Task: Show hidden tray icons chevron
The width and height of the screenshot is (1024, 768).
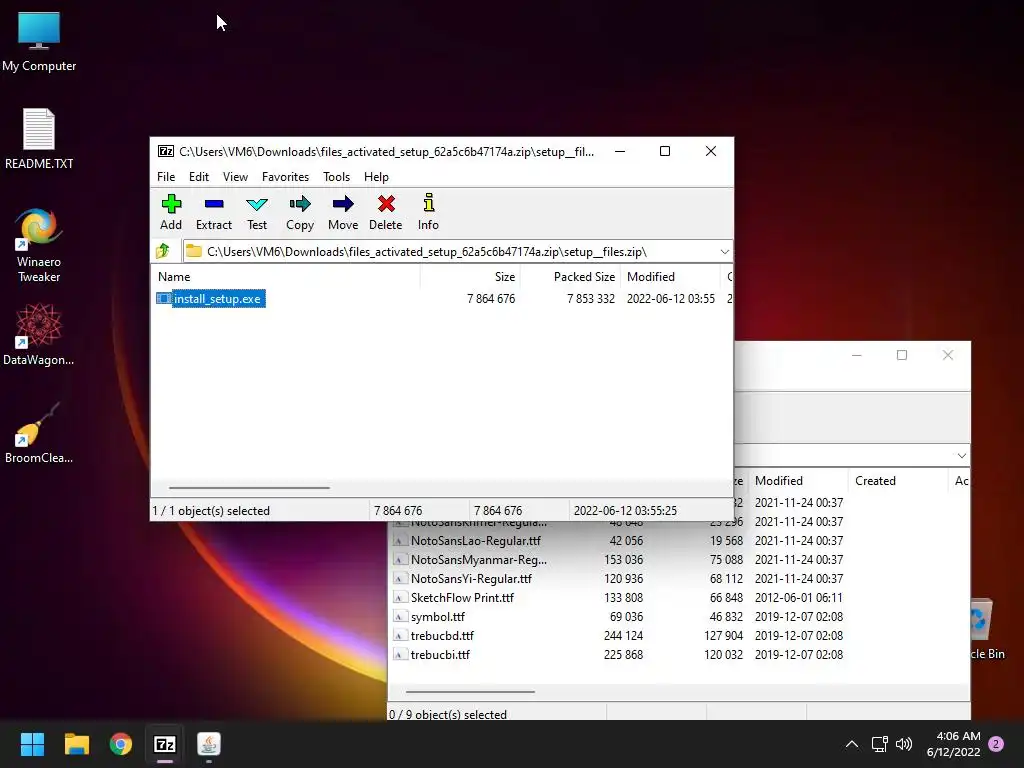Action: [x=852, y=744]
